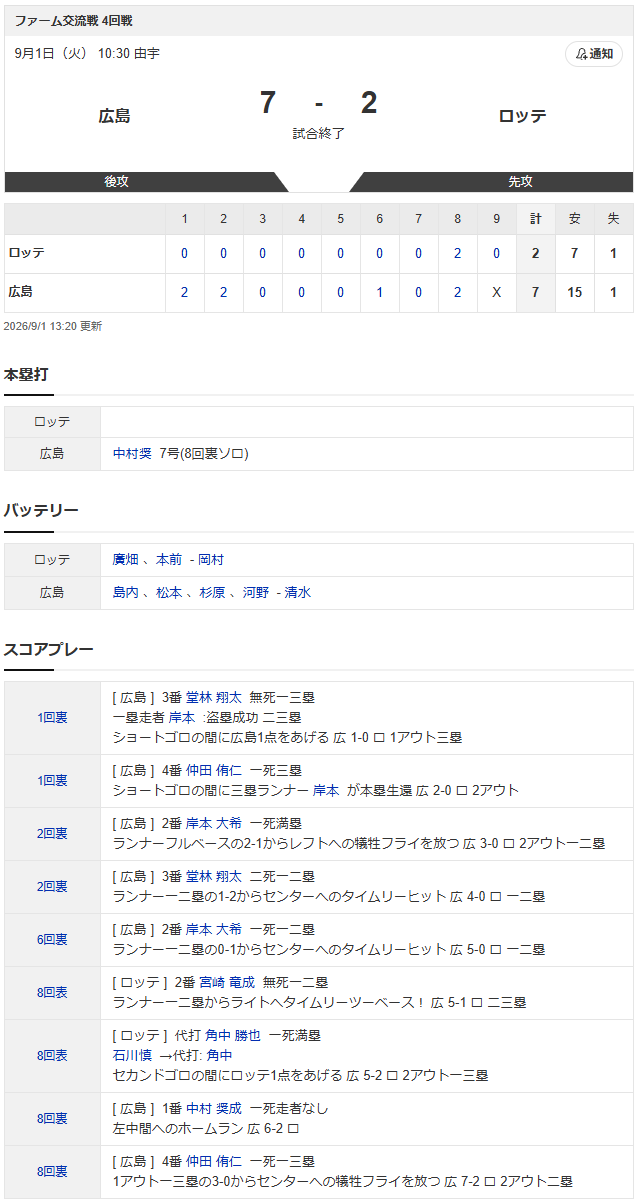Open 岸本 in 本塁生還 scoring line
This screenshot has height=1201, width=637.
(326, 791)
